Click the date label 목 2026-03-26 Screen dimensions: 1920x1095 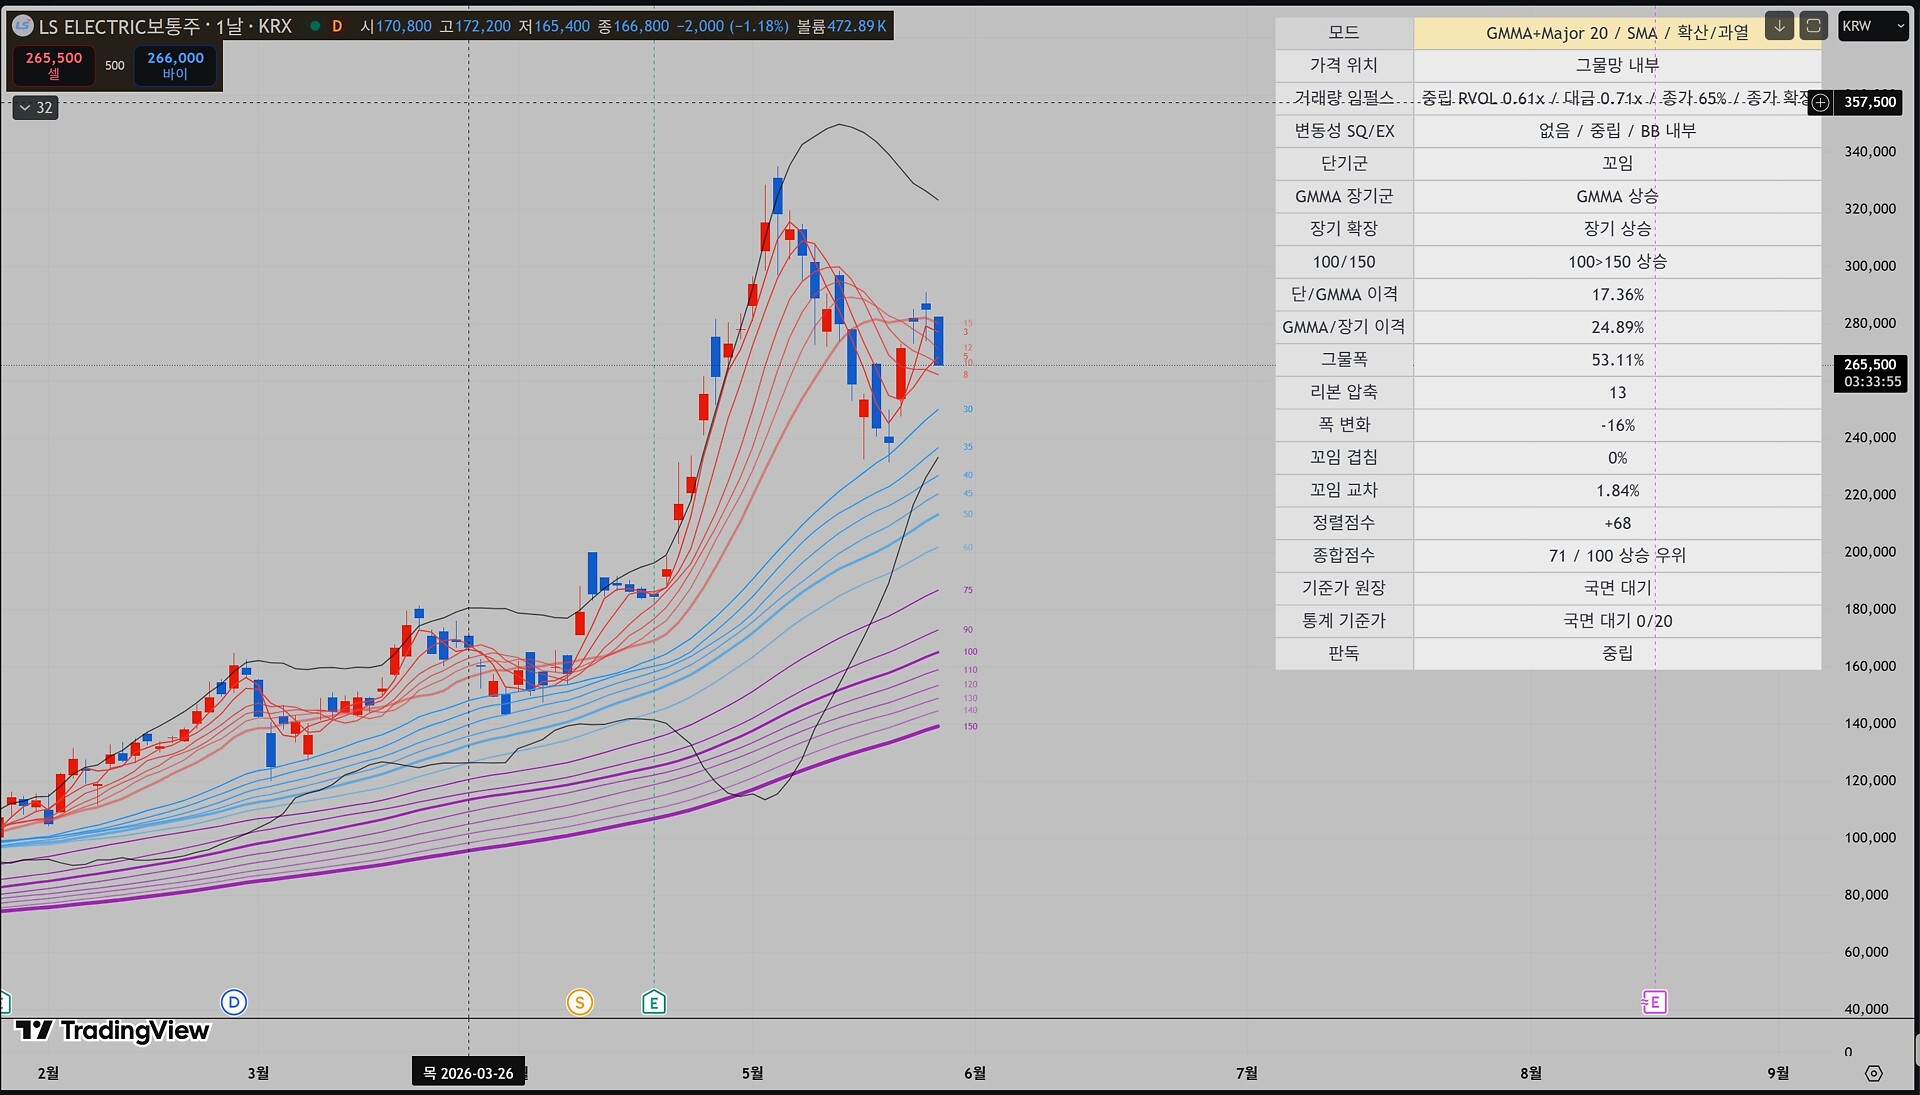(468, 1073)
